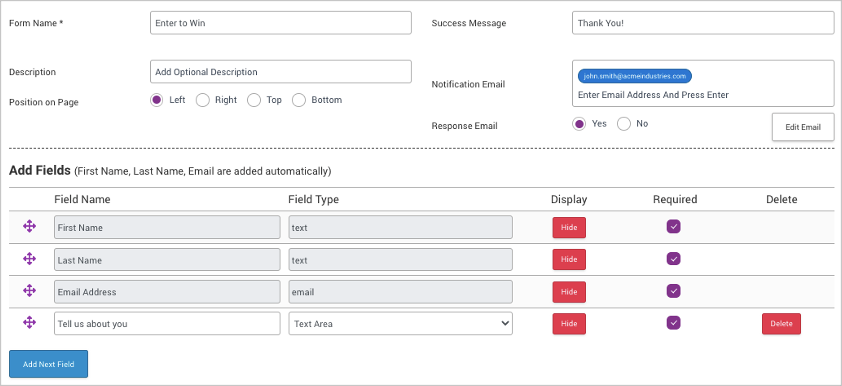The width and height of the screenshot is (842, 386).
Task: Click the Field Name column header
Action: 82,200
